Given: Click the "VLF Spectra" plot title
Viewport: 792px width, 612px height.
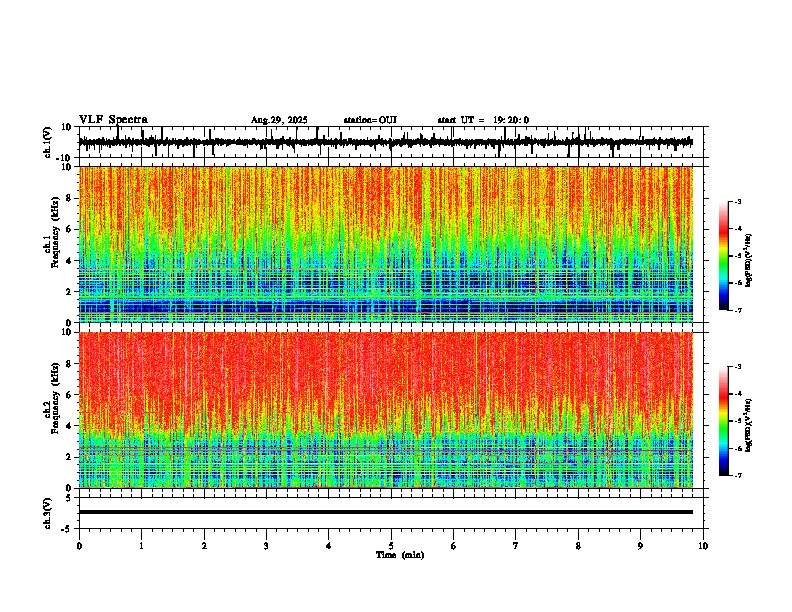Looking at the screenshot, I should [113, 120].
